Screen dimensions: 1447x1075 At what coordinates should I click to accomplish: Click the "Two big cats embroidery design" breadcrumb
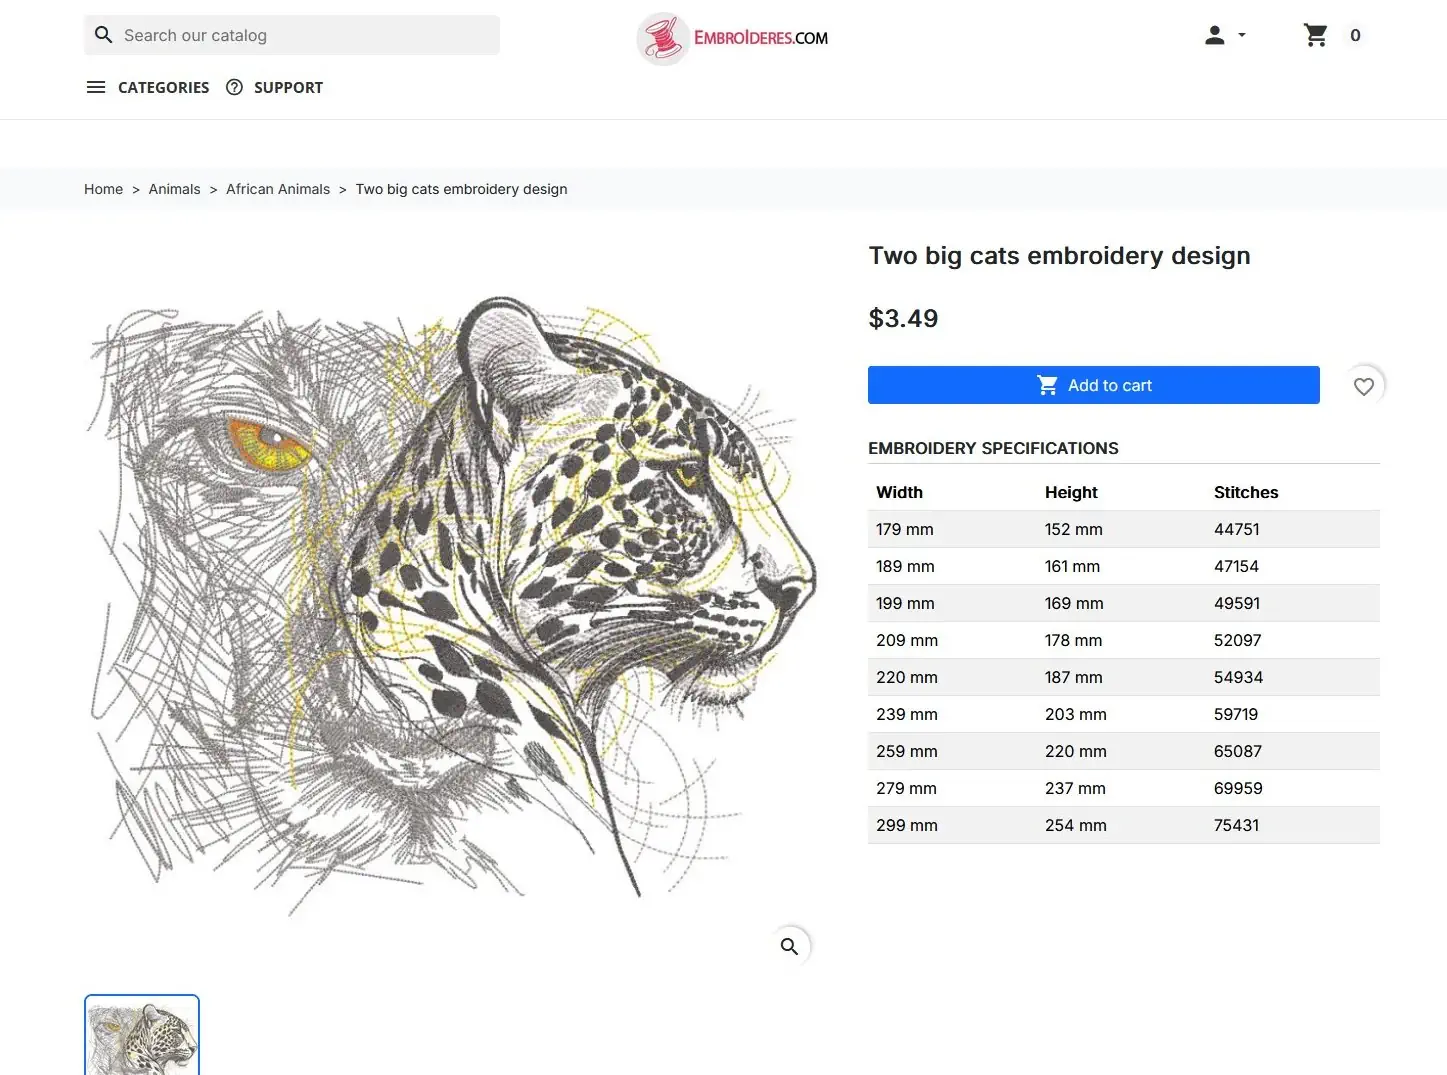[x=461, y=189]
